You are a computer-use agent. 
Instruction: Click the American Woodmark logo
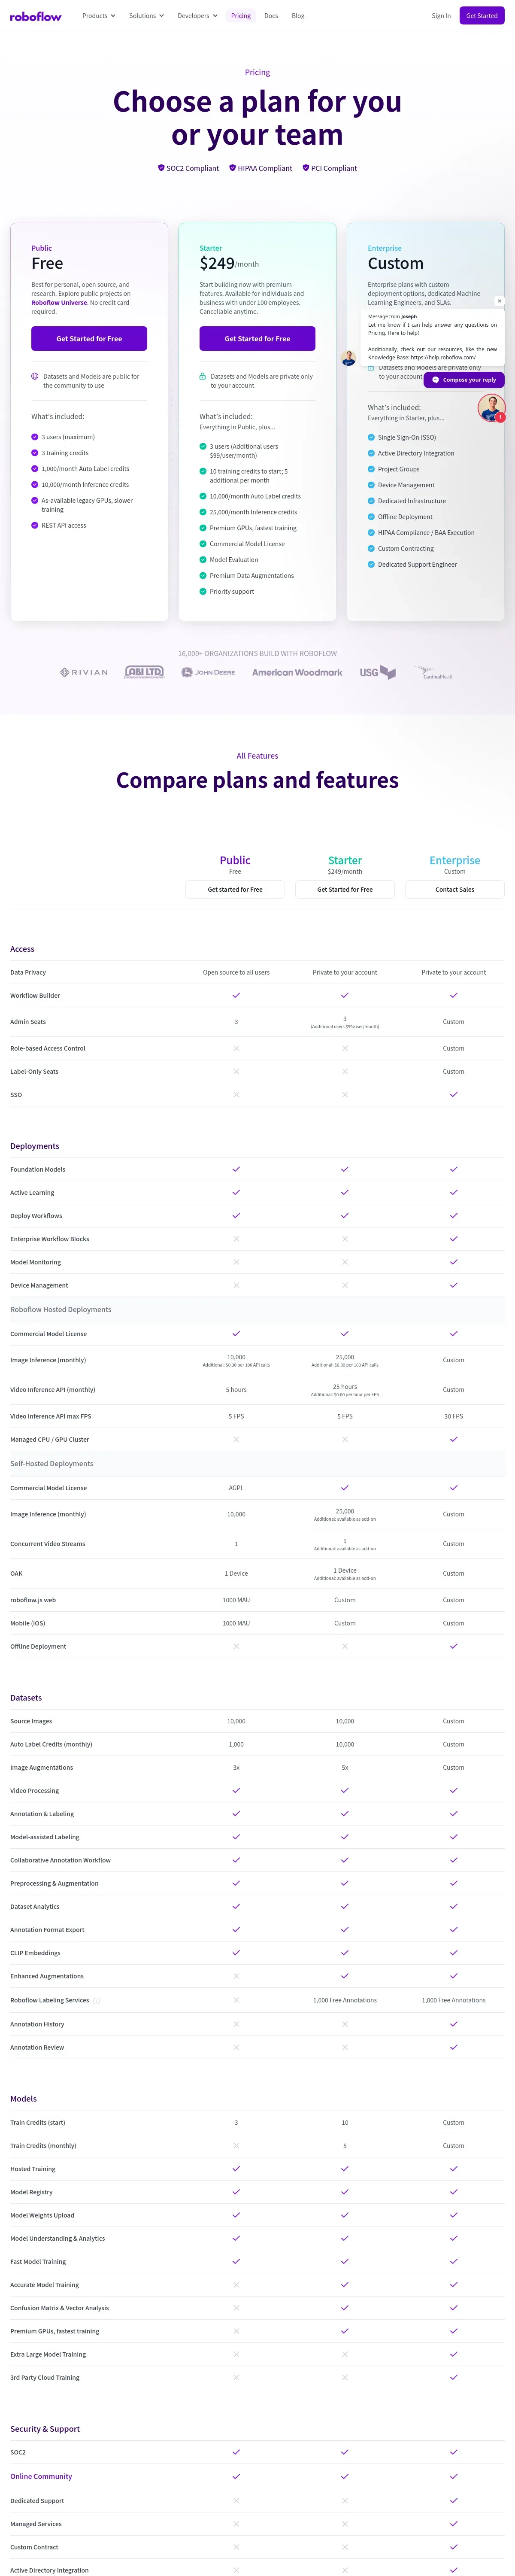[297, 673]
